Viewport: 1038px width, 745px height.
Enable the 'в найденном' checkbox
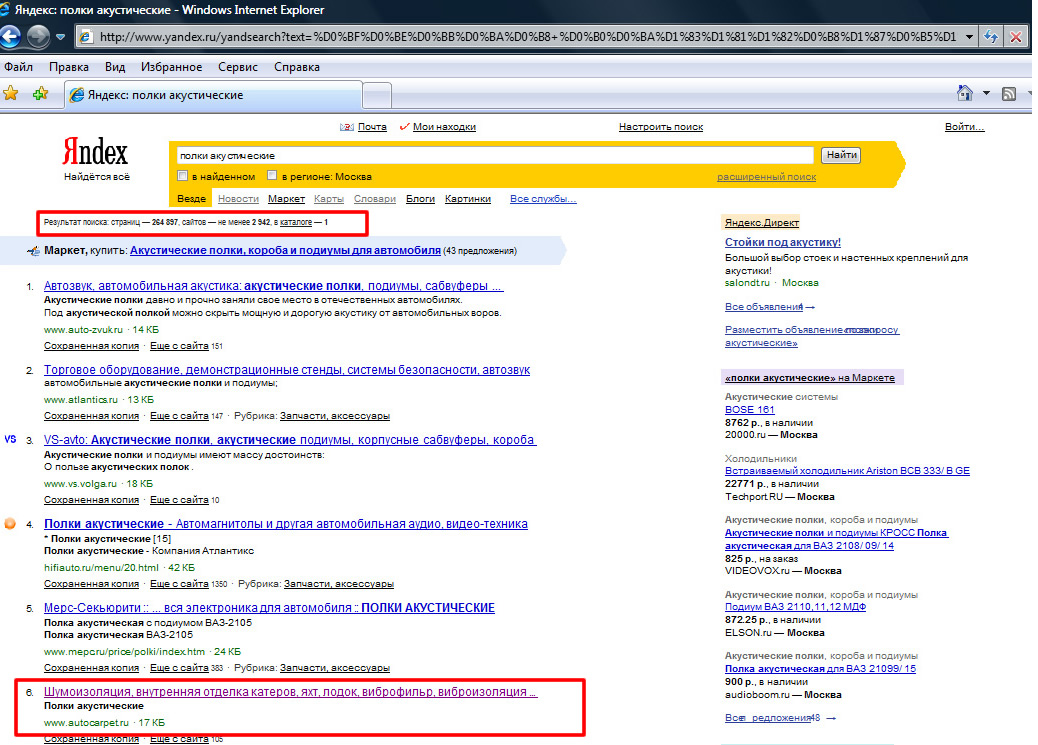coord(183,176)
